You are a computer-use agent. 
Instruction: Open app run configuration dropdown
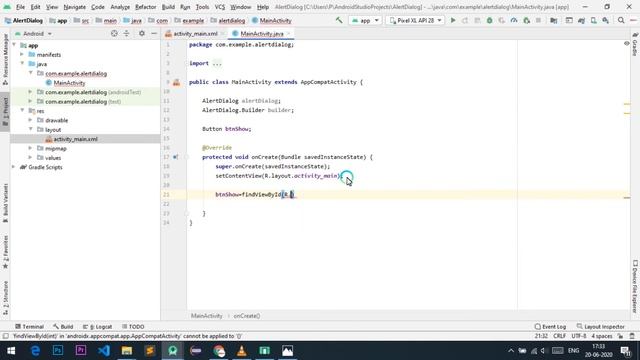(365, 20)
